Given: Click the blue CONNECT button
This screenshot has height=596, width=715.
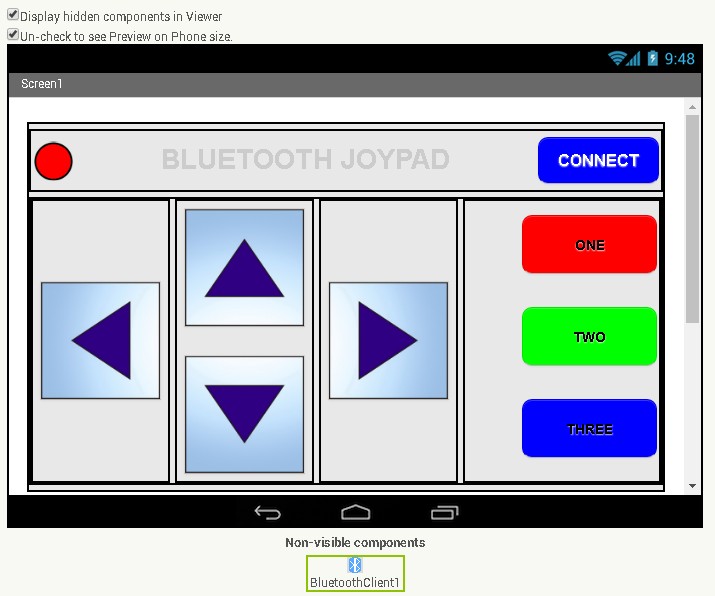Looking at the screenshot, I should [x=598, y=160].
